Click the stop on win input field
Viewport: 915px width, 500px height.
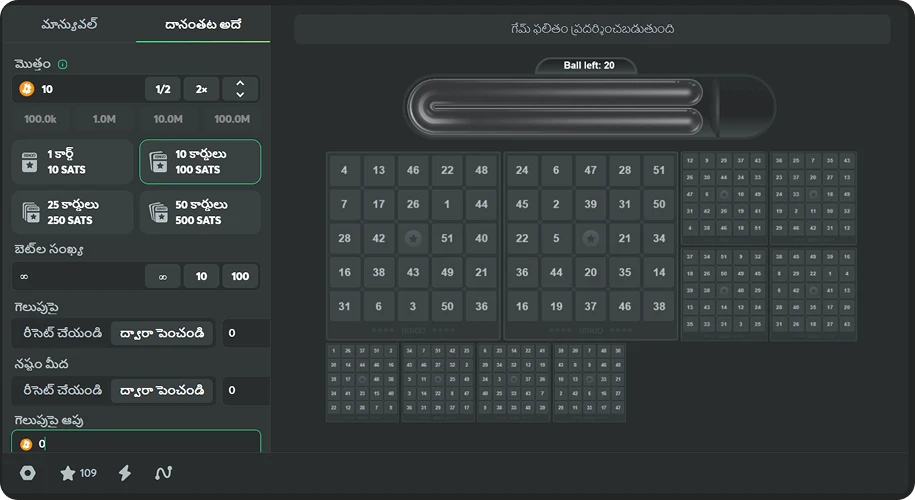pos(140,443)
